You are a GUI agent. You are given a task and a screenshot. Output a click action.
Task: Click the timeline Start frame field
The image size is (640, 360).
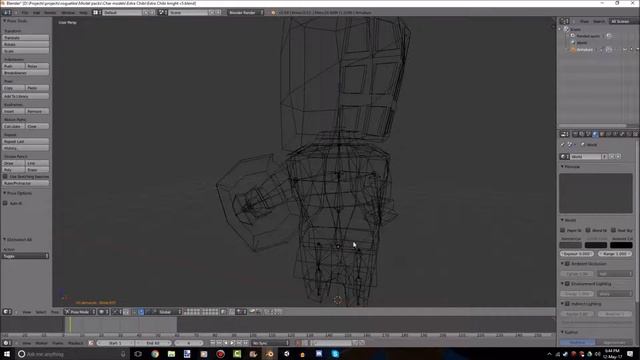tap(116, 343)
